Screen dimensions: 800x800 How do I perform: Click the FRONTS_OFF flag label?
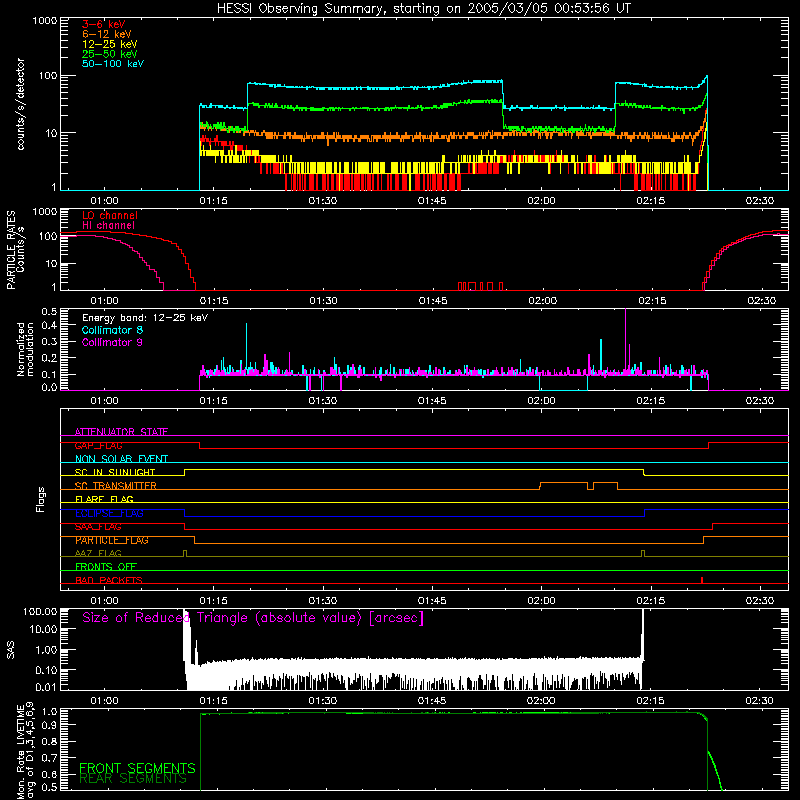pyautogui.click(x=106, y=567)
